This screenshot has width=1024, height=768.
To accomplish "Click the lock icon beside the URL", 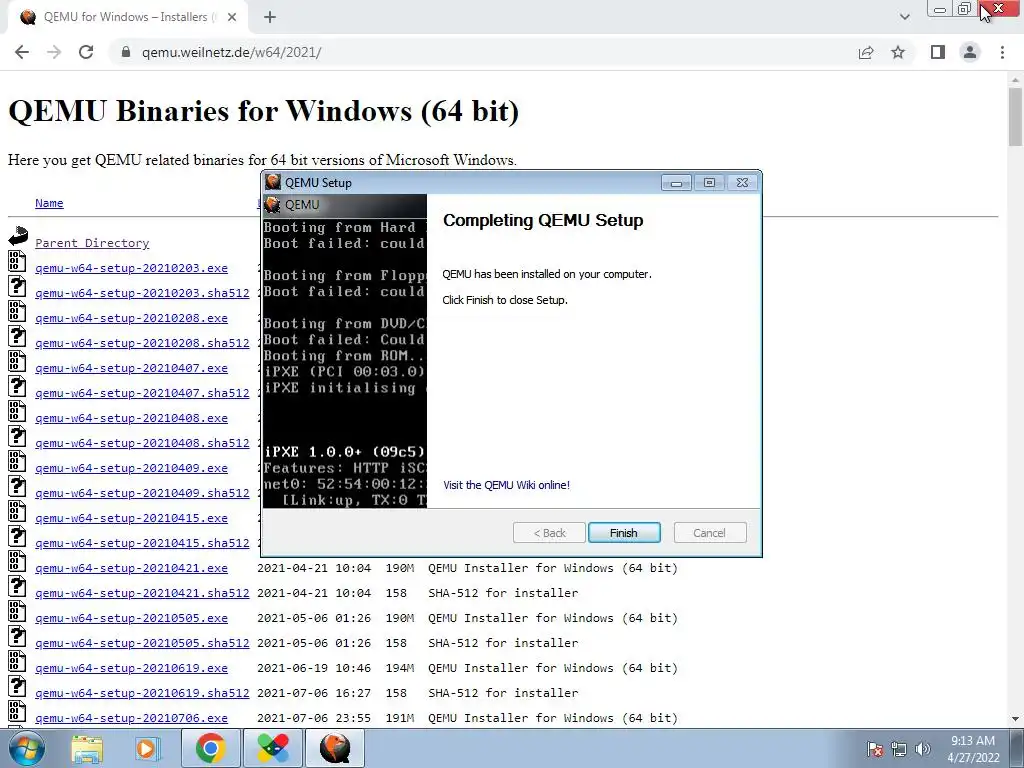I will 126,52.
